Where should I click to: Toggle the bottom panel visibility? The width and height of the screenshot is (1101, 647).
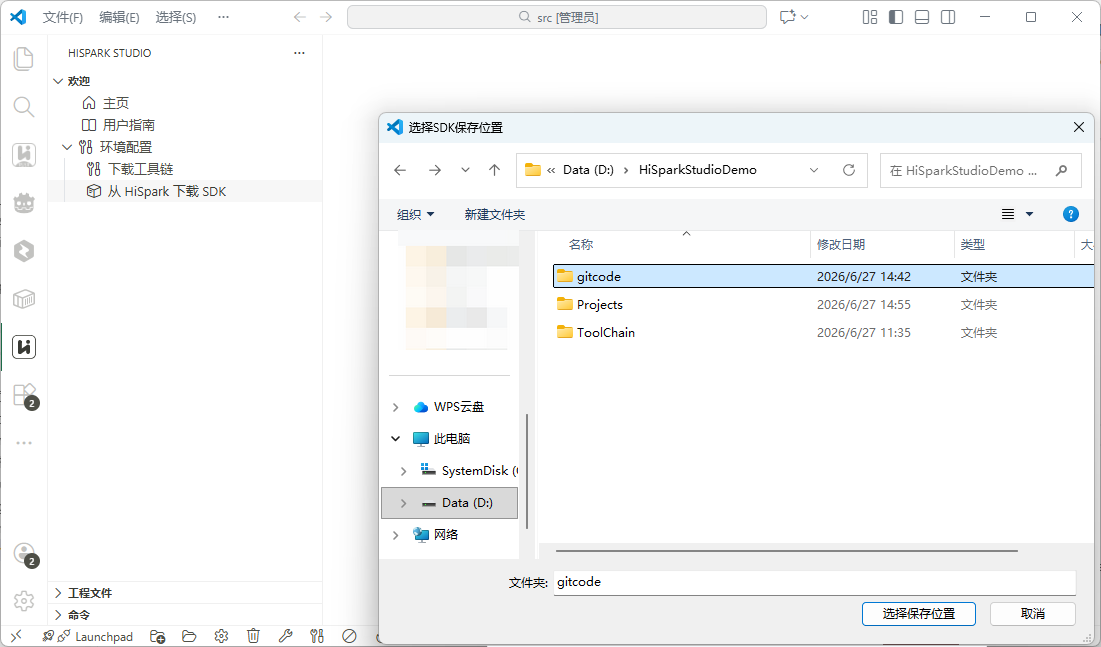(922, 17)
